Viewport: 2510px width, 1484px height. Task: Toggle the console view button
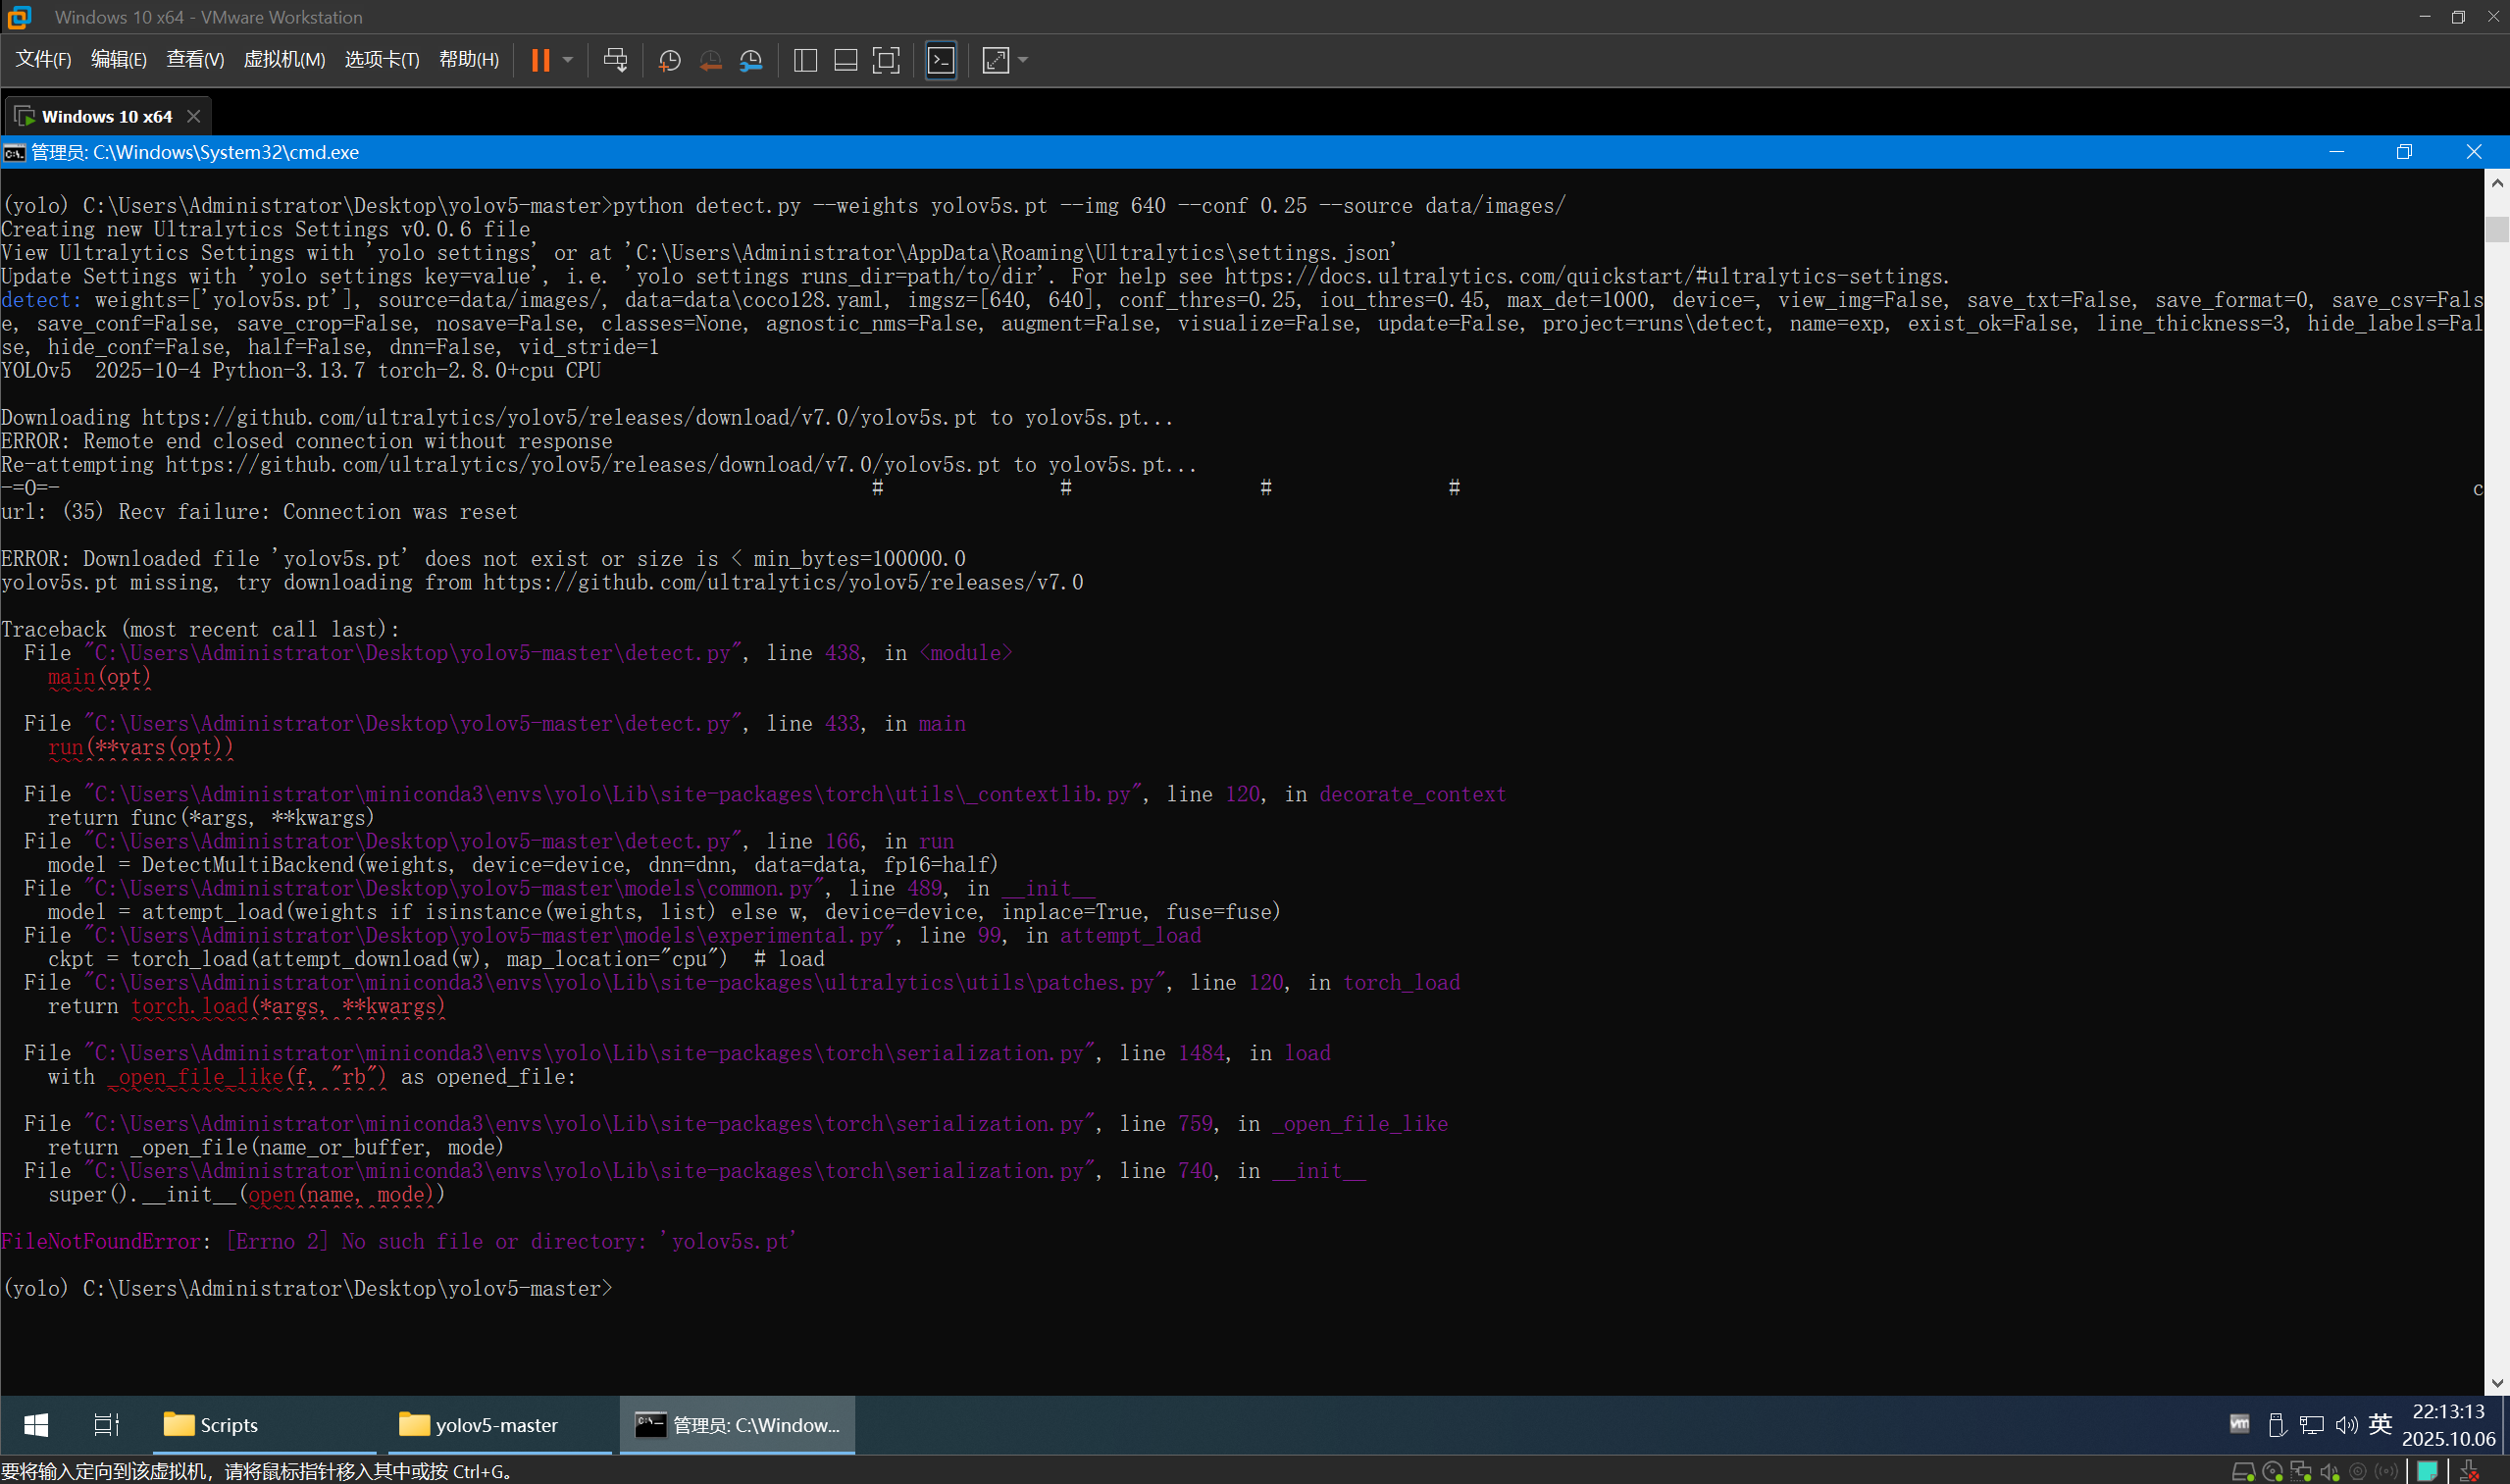[x=941, y=60]
